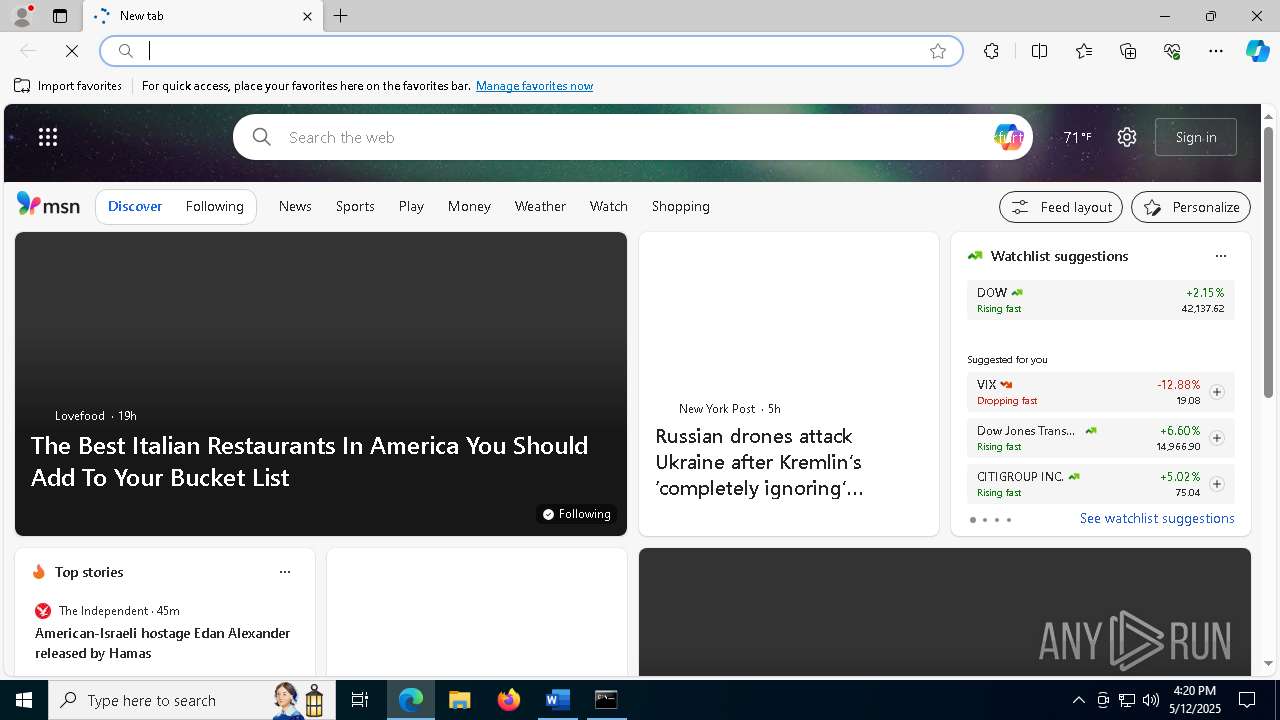Open the notification center icon

(1247, 700)
